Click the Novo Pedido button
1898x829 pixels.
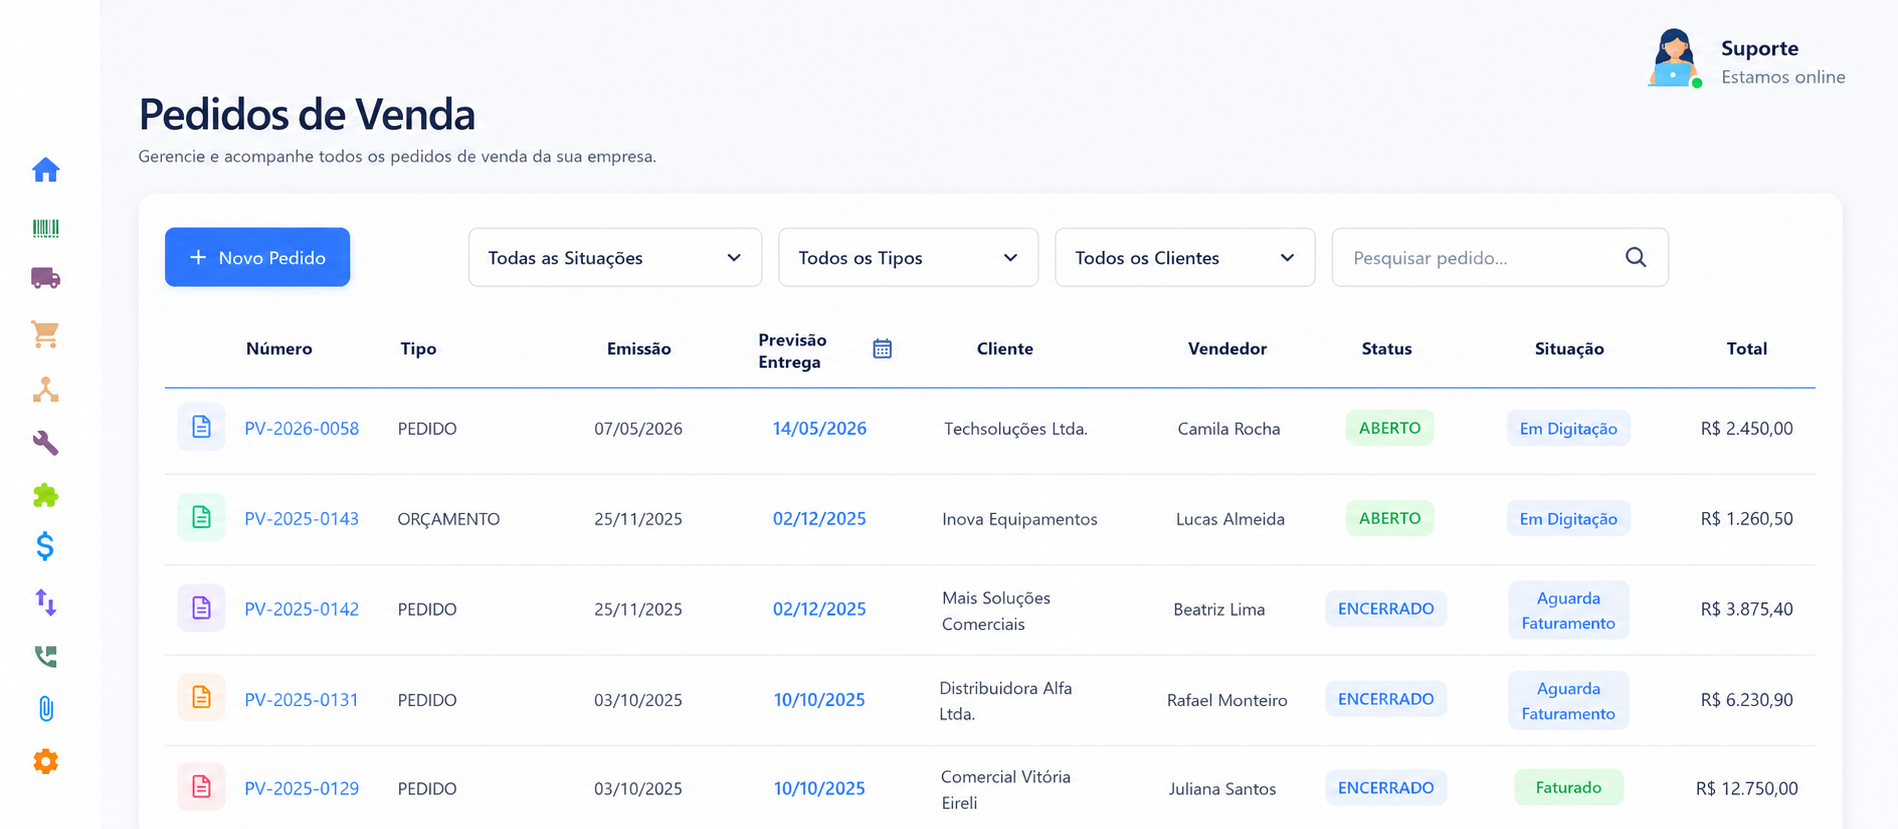click(x=257, y=257)
